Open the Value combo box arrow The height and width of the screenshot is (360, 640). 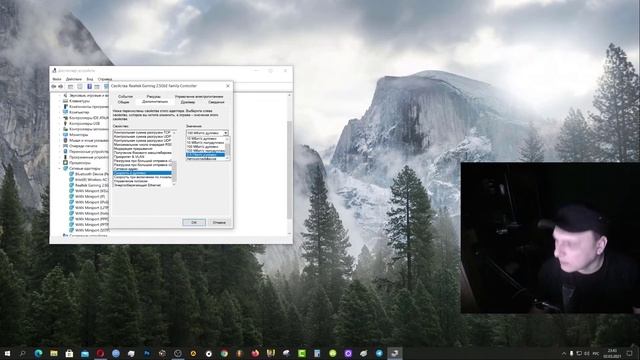tap(225, 133)
